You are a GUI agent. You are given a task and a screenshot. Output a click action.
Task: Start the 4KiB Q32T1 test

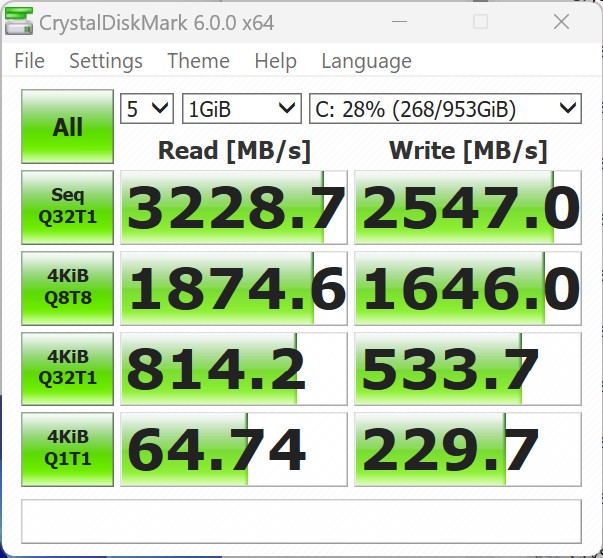coord(67,368)
